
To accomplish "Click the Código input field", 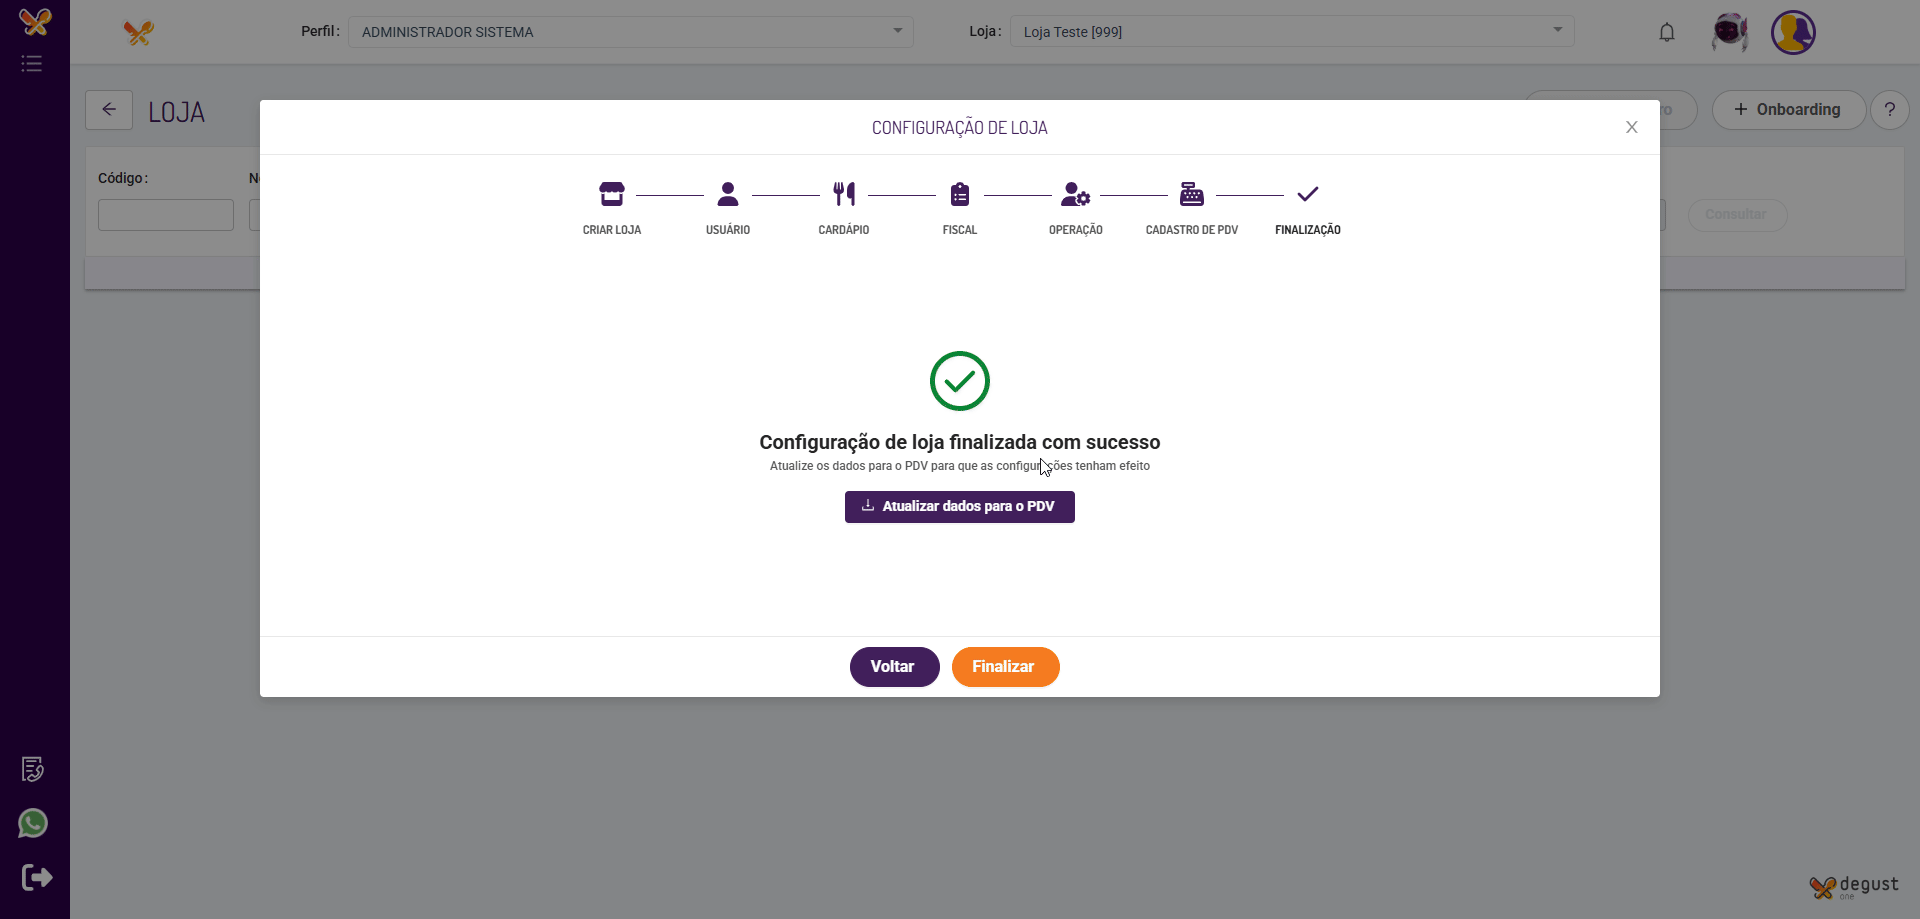I will 166,215.
